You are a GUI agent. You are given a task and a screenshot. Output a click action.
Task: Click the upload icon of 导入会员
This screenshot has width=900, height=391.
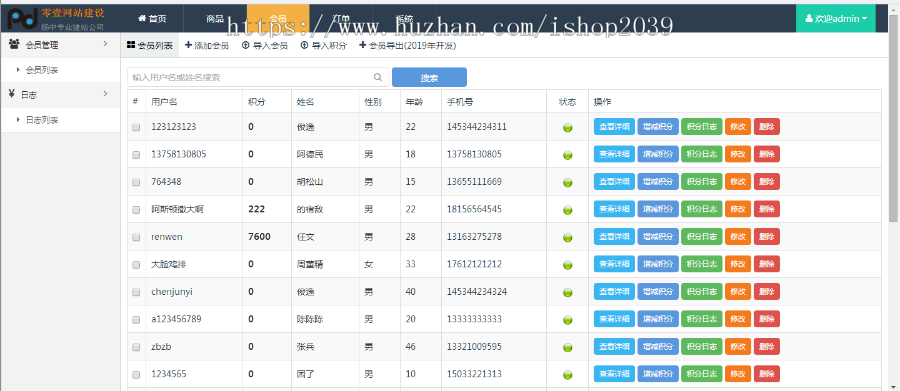tap(246, 45)
